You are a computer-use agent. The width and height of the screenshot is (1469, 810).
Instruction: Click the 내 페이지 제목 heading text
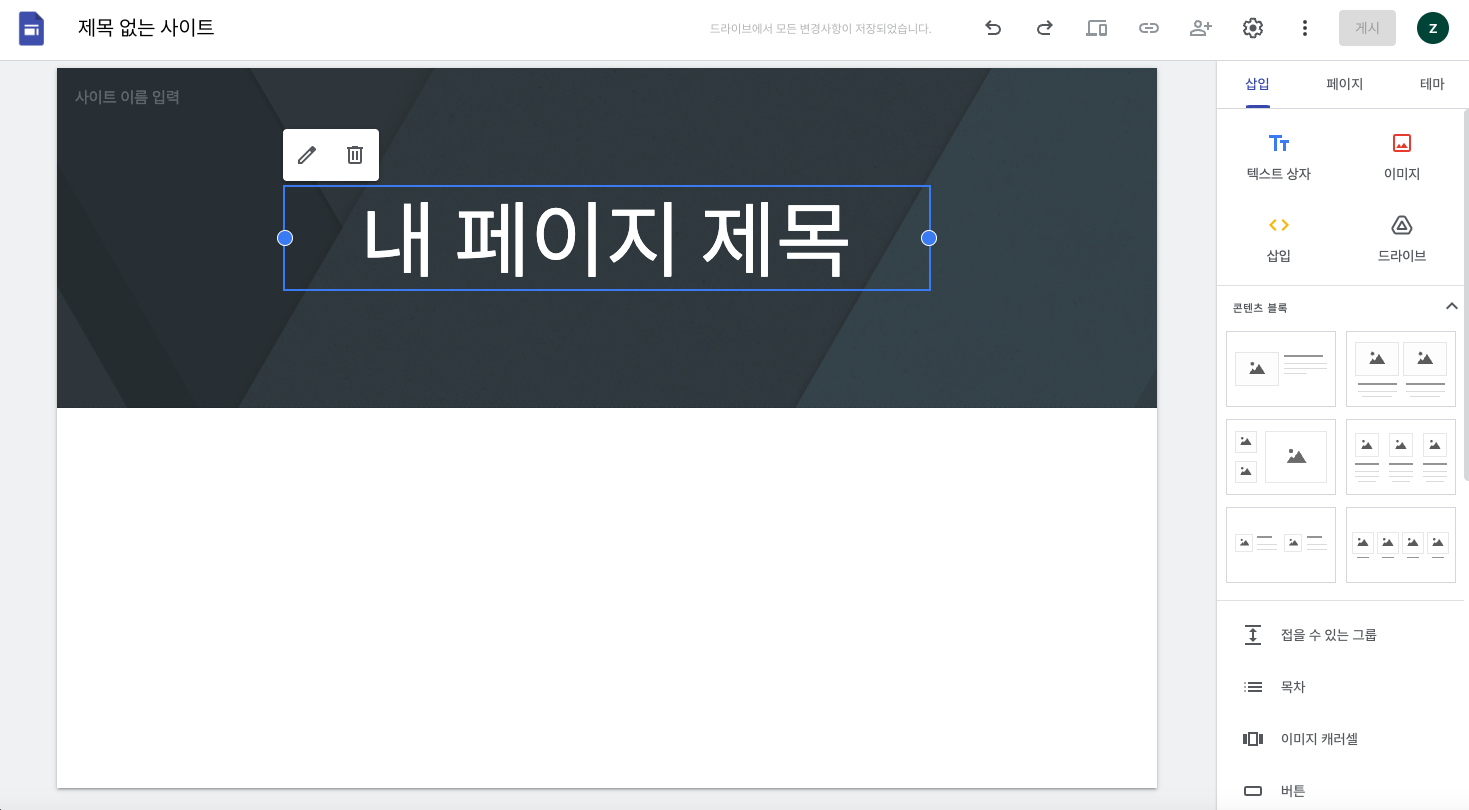tap(606, 240)
